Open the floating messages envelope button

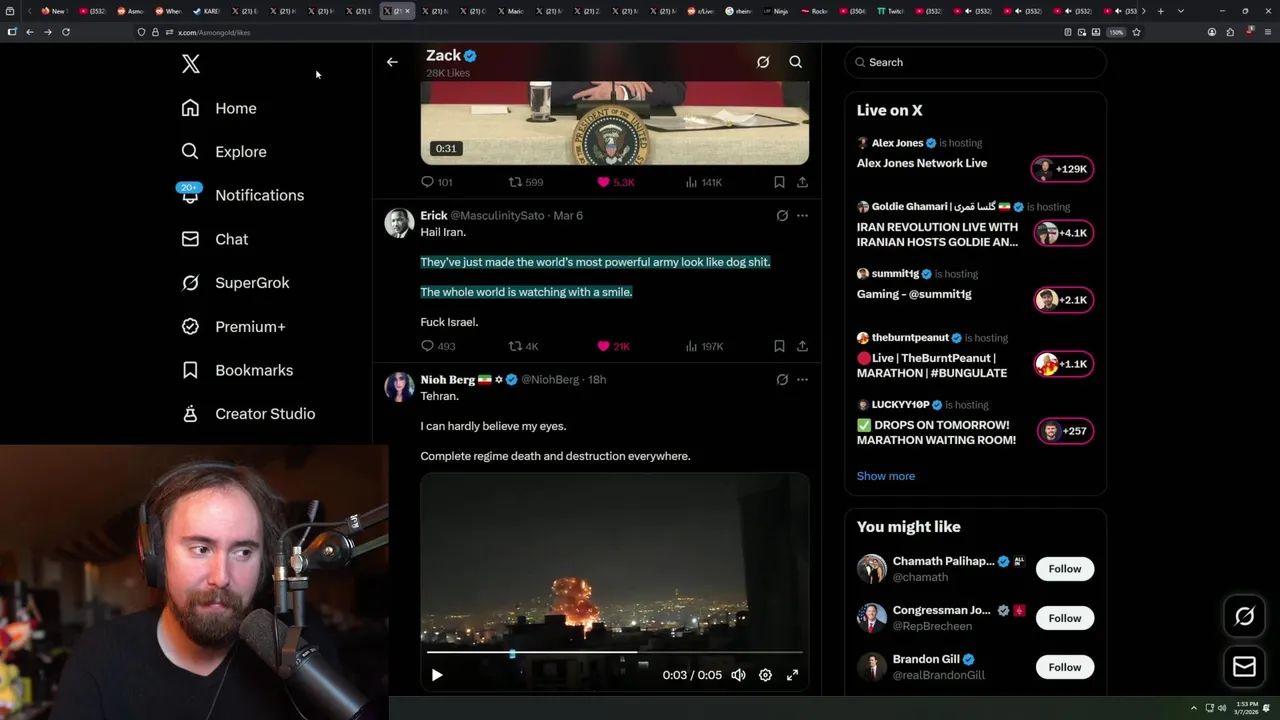pos(1244,666)
